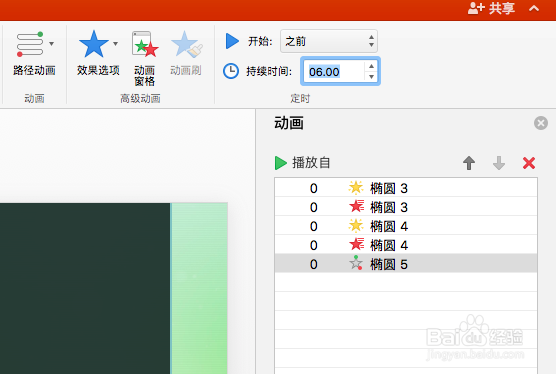Select the 椭圆 5 path animation row
This screenshot has height=374, width=556.
pyautogui.click(x=406, y=264)
